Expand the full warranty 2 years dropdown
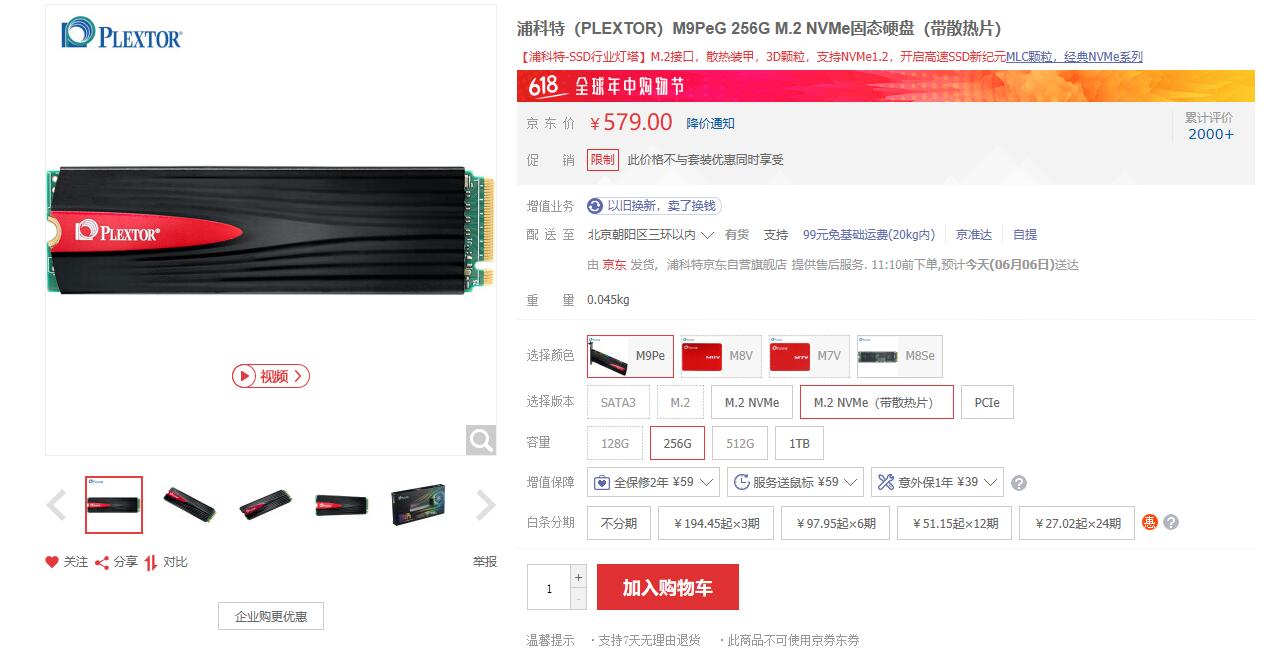The image size is (1275, 655). 653,482
